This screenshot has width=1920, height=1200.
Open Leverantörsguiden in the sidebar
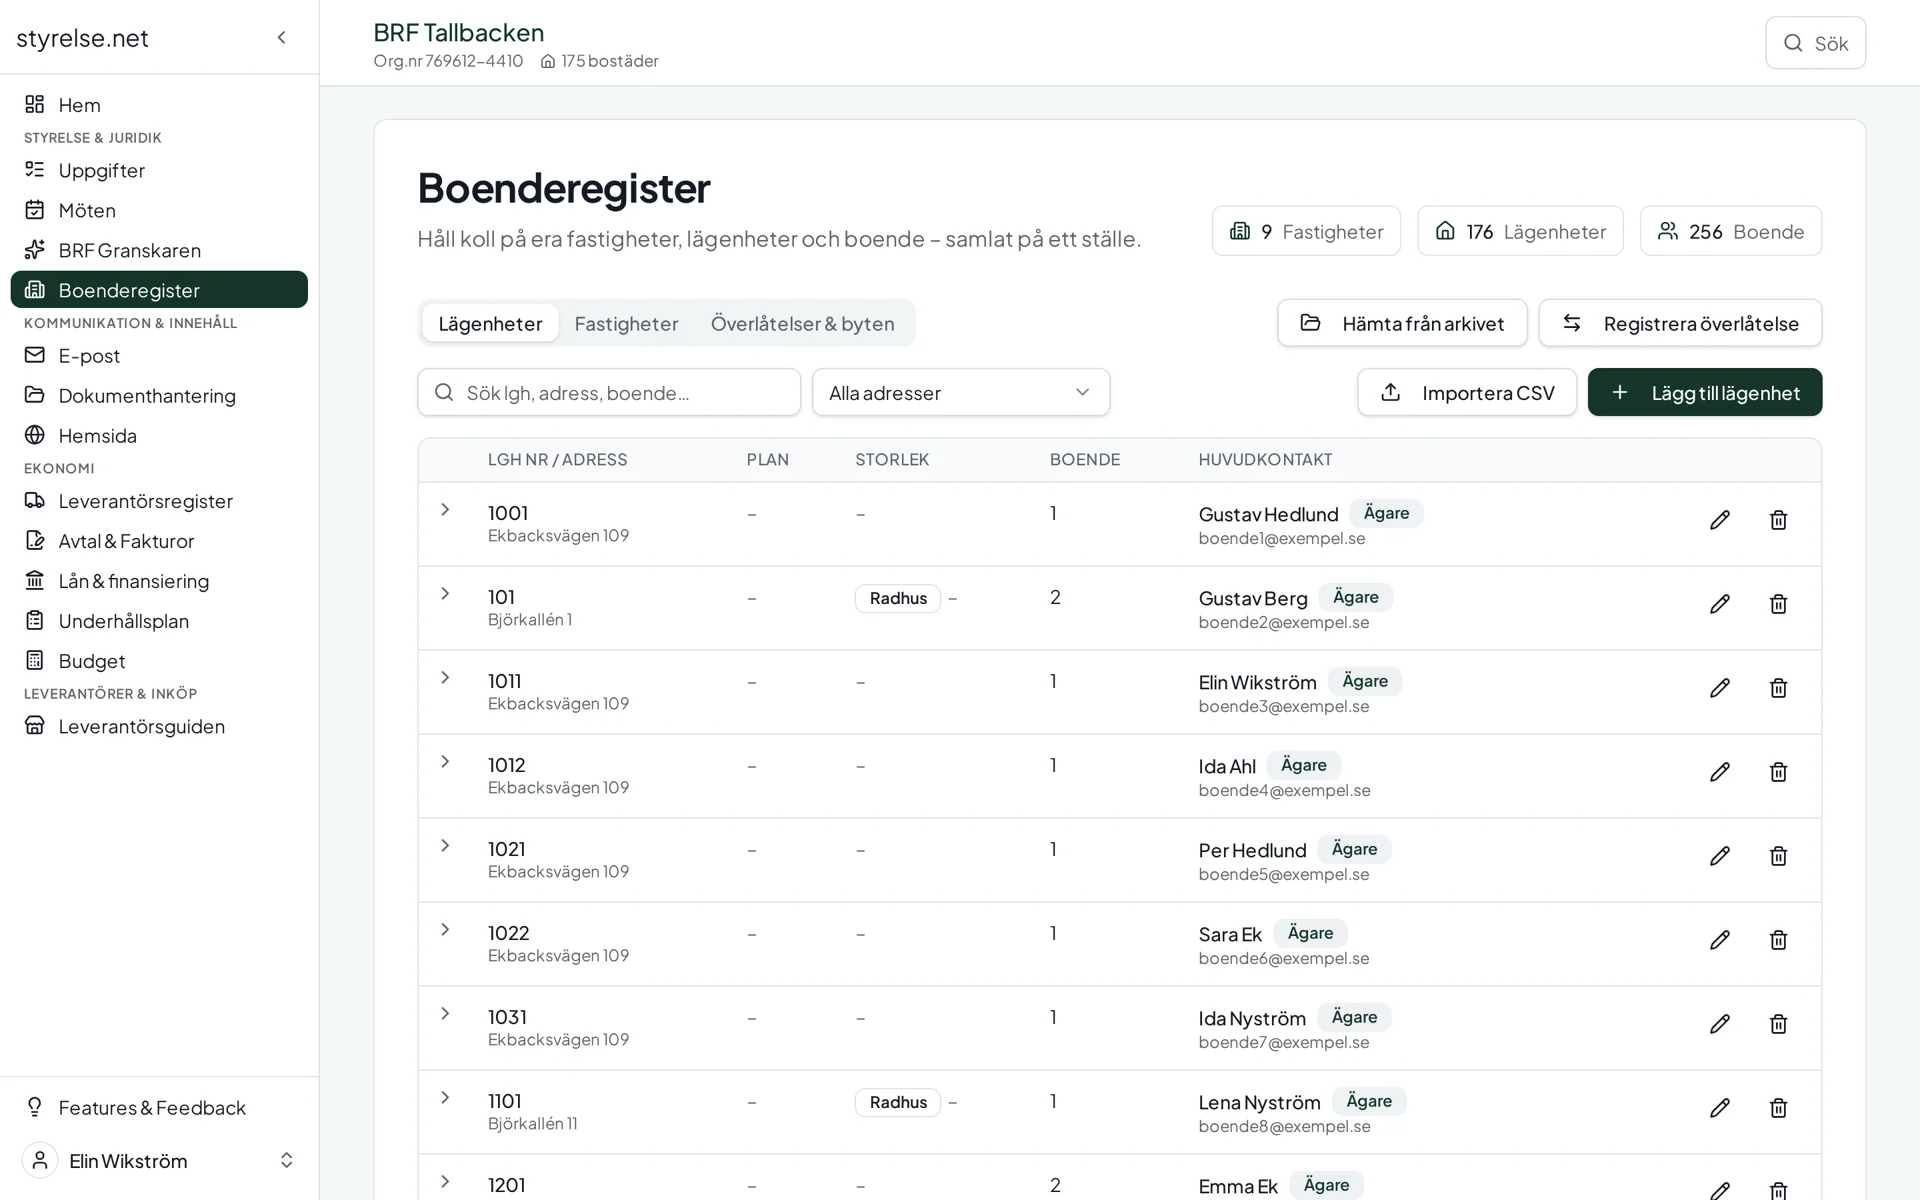click(x=159, y=726)
